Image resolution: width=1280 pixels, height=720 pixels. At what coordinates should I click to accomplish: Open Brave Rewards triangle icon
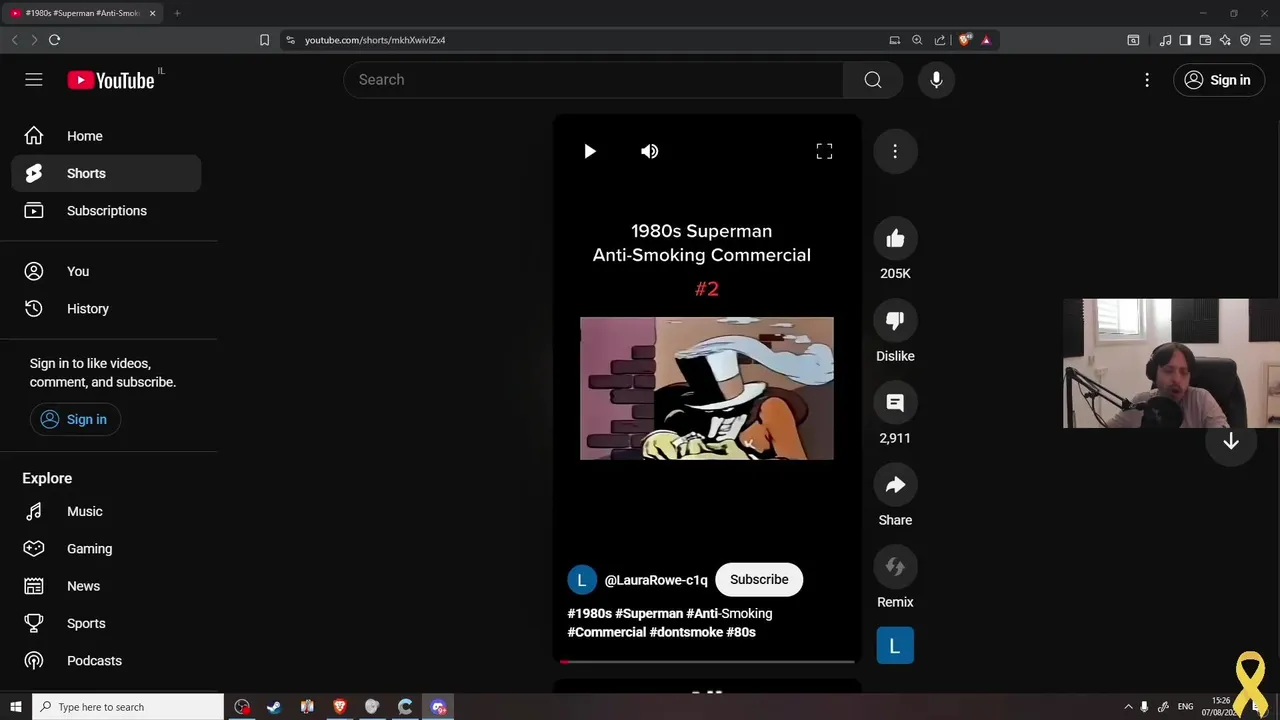(986, 40)
